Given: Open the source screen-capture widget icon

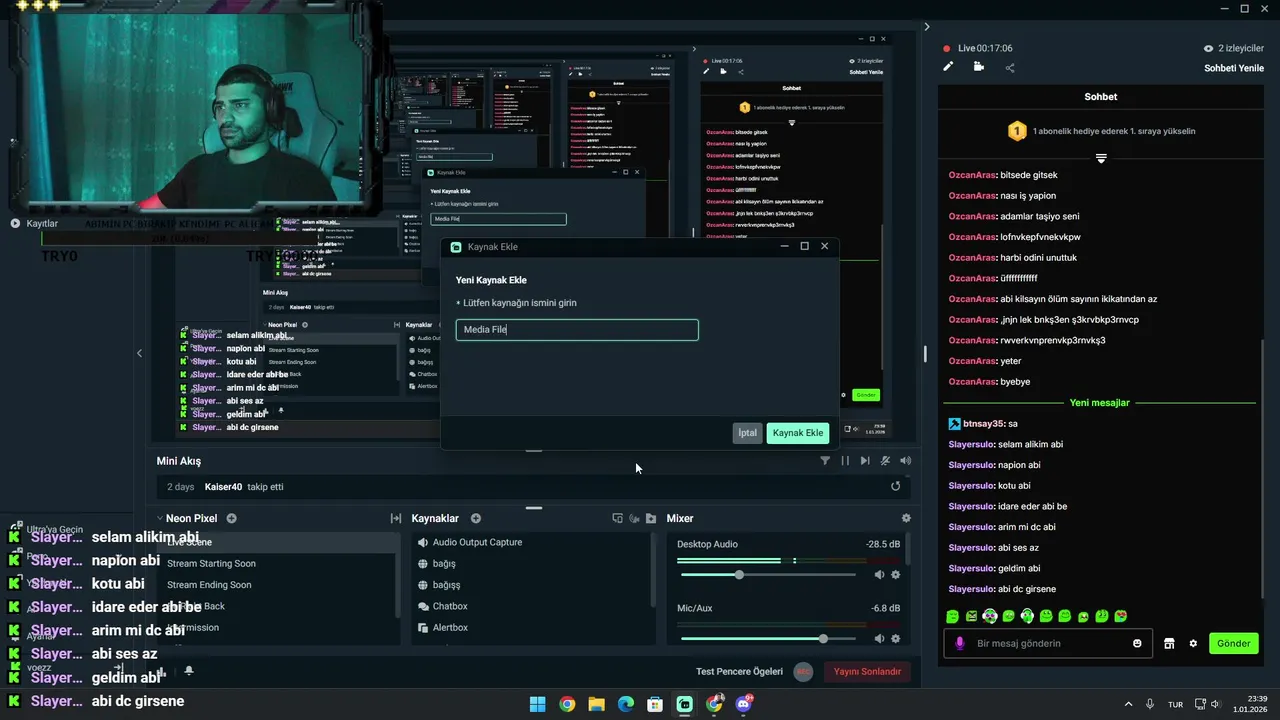Looking at the screenshot, I should [617, 518].
